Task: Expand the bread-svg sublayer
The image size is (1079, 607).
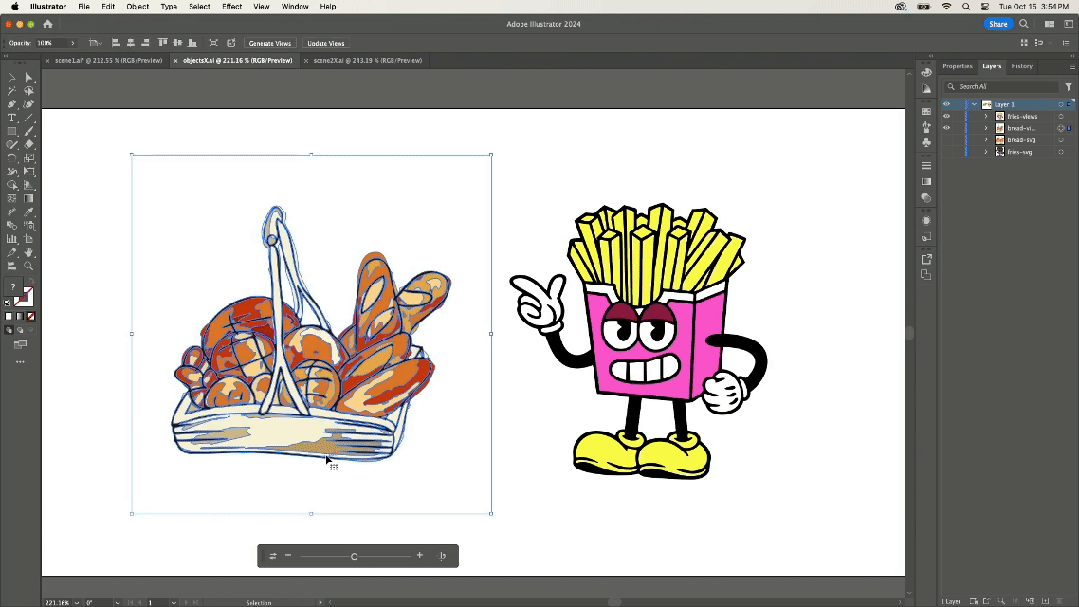Action: click(x=985, y=140)
